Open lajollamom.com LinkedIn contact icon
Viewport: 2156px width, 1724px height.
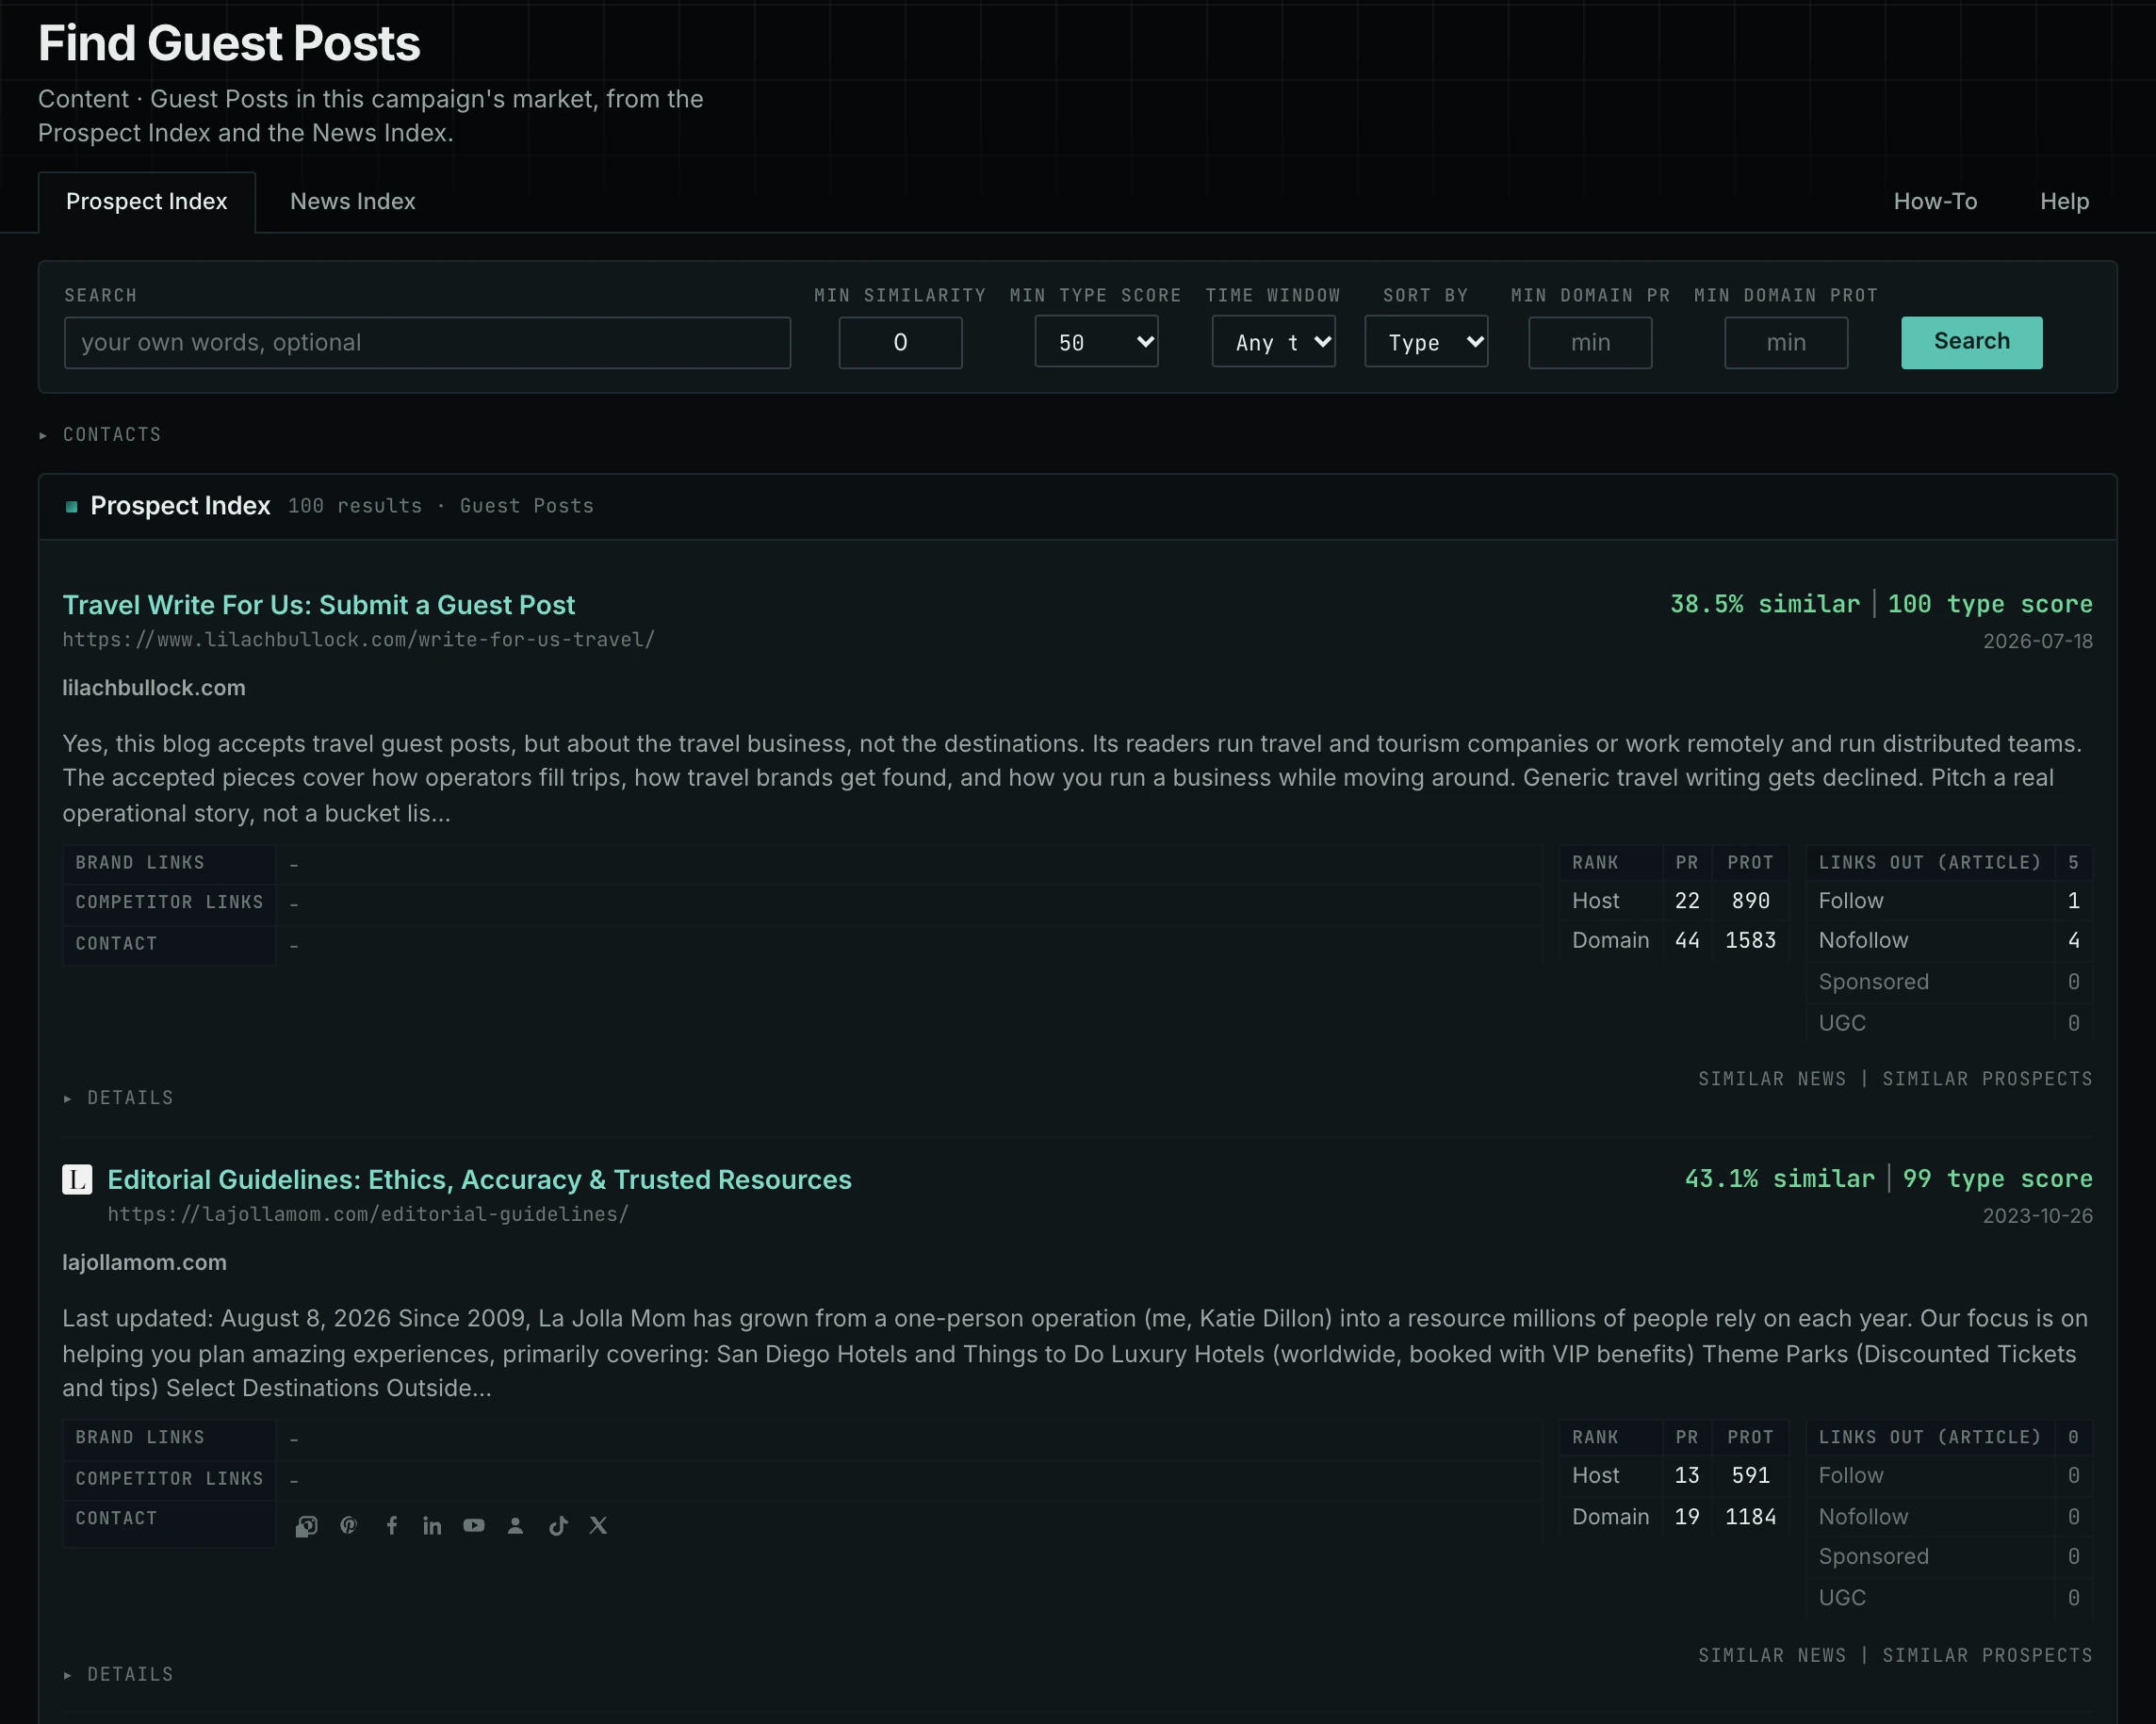[x=432, y=1525]
